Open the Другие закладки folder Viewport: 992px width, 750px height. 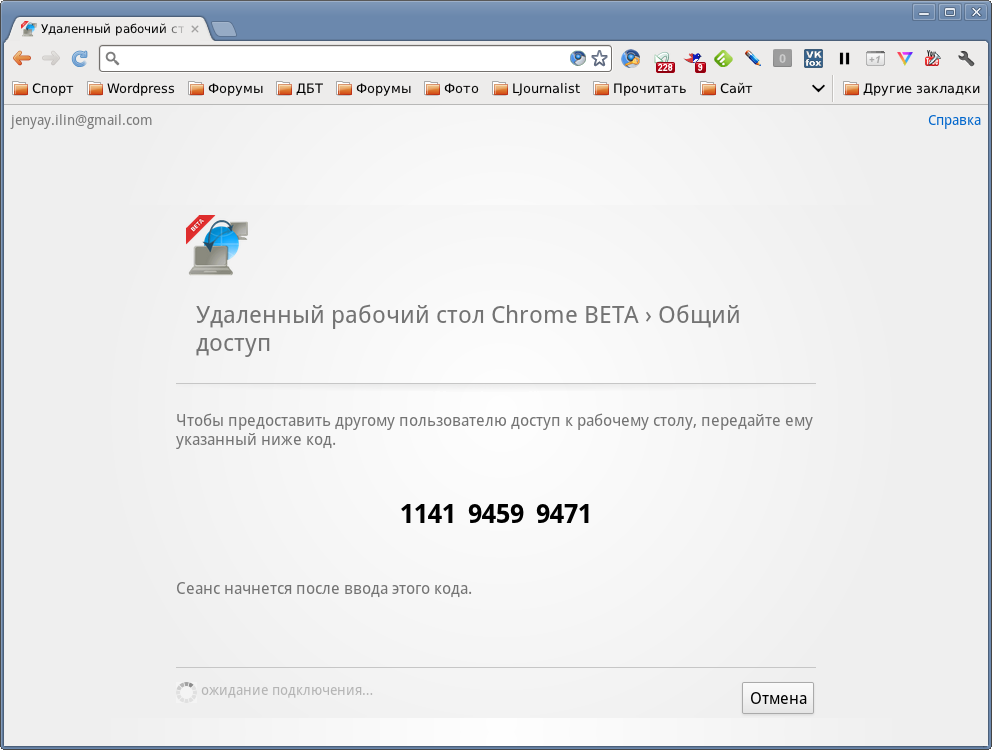tap(912, 89)
